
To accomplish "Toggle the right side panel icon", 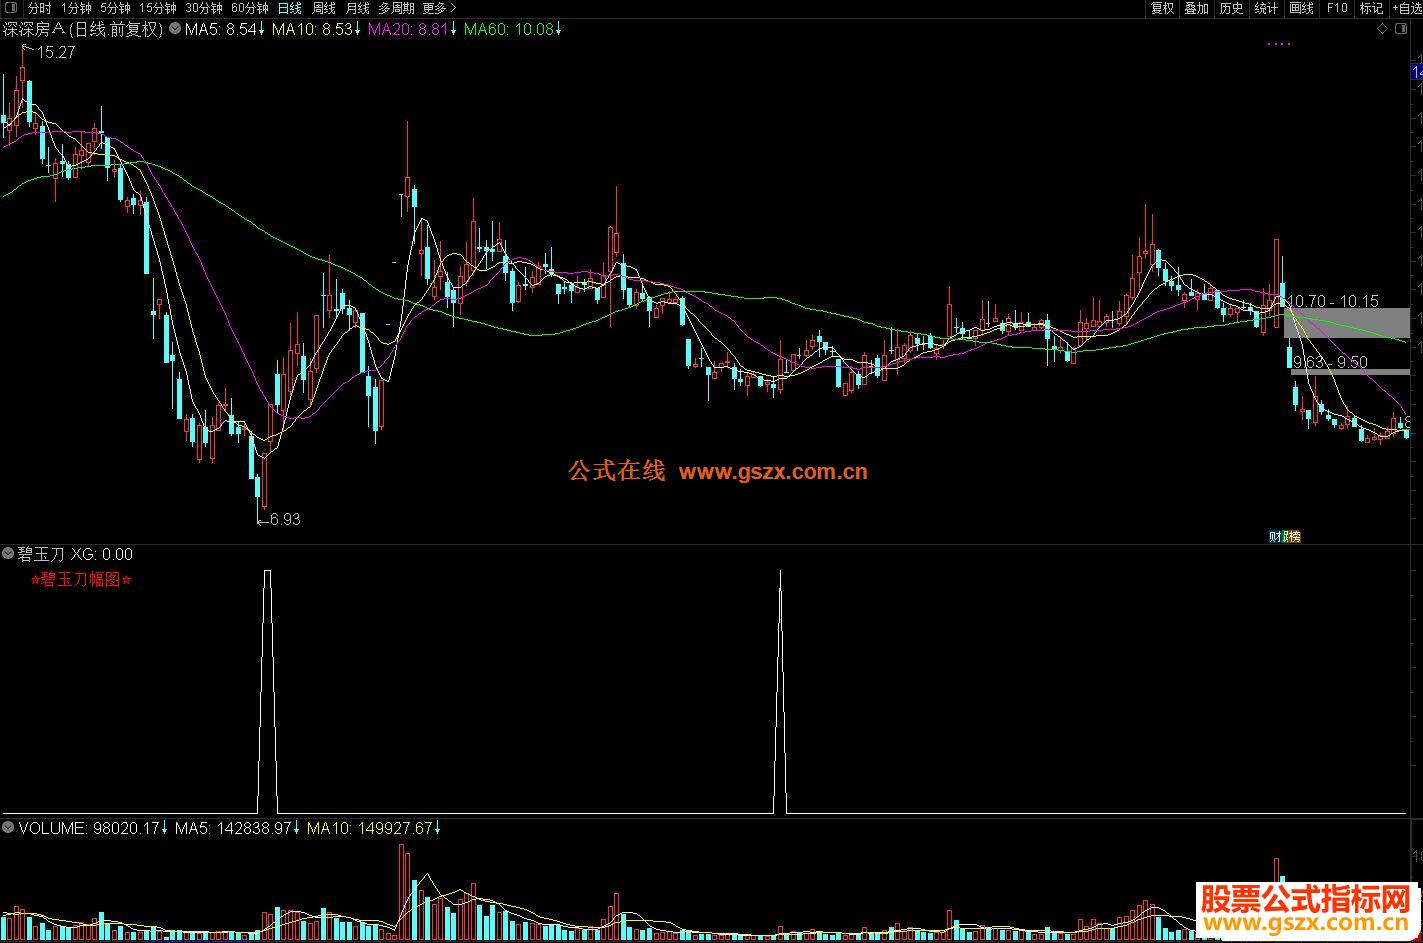I will tap(1401, 29).
